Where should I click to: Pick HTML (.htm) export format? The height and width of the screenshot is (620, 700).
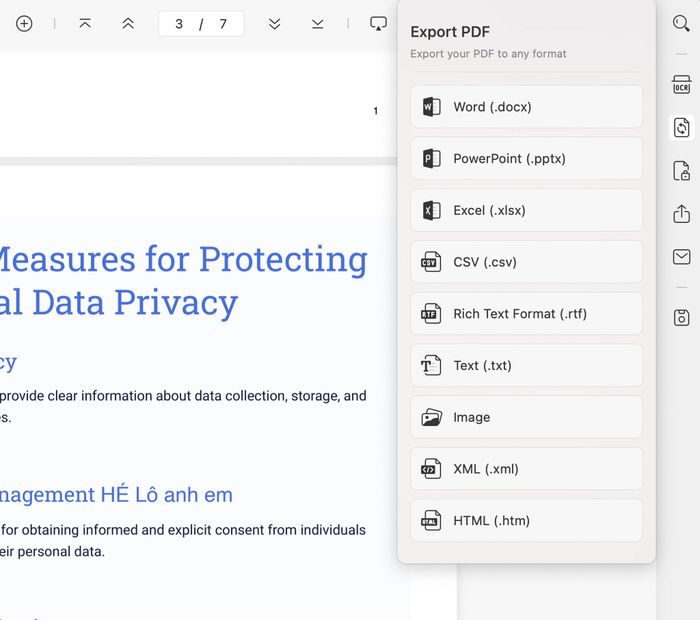(526, 521)
